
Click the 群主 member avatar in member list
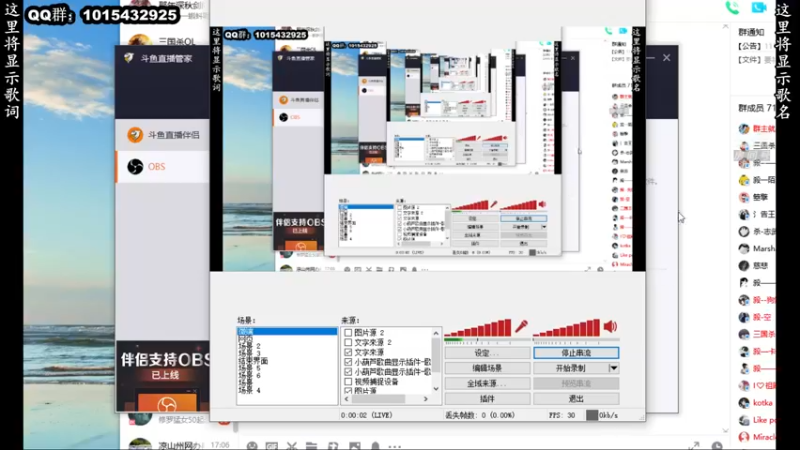pos(744,129)
